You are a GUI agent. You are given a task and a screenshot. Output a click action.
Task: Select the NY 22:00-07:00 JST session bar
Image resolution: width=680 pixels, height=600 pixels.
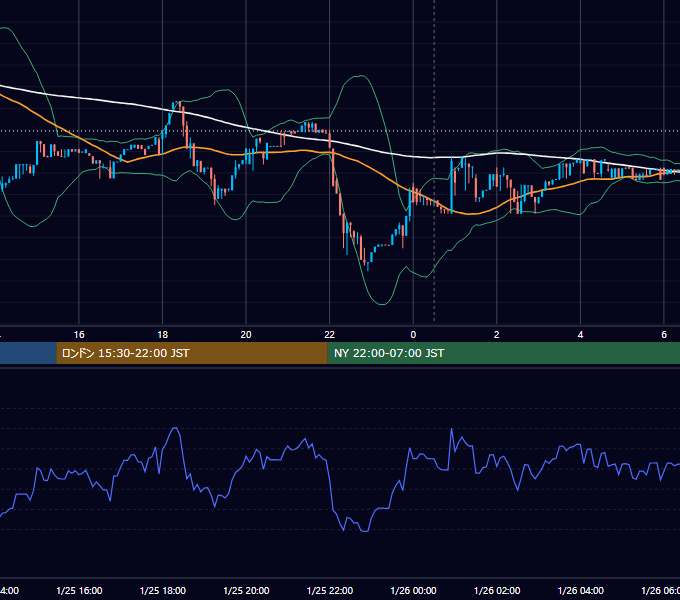click(x=503, y=353)
